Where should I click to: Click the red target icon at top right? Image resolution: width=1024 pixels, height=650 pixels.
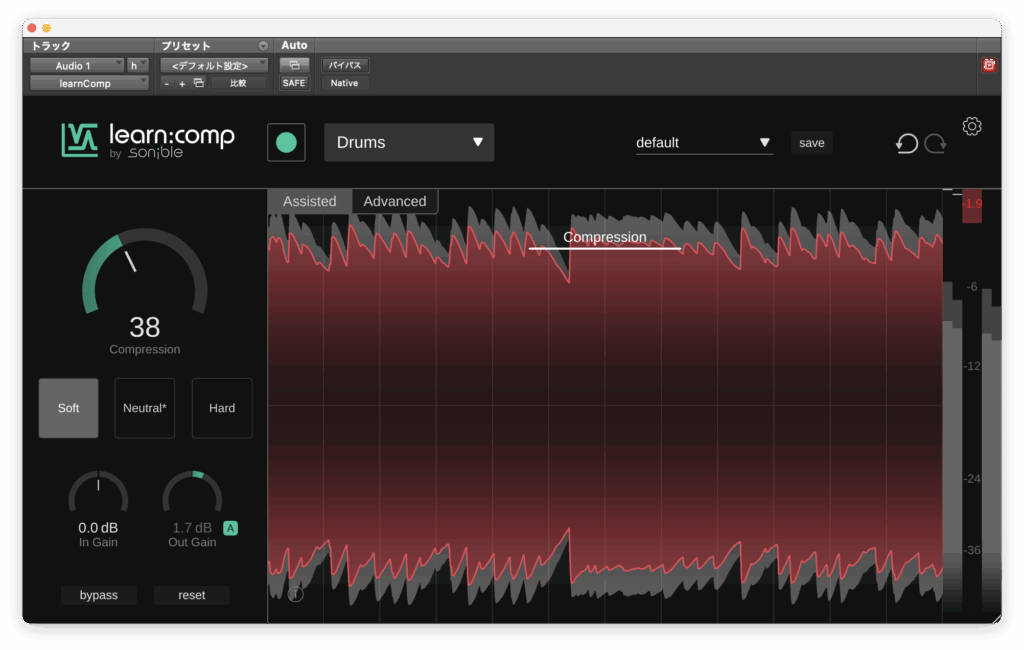coord(989,65)
